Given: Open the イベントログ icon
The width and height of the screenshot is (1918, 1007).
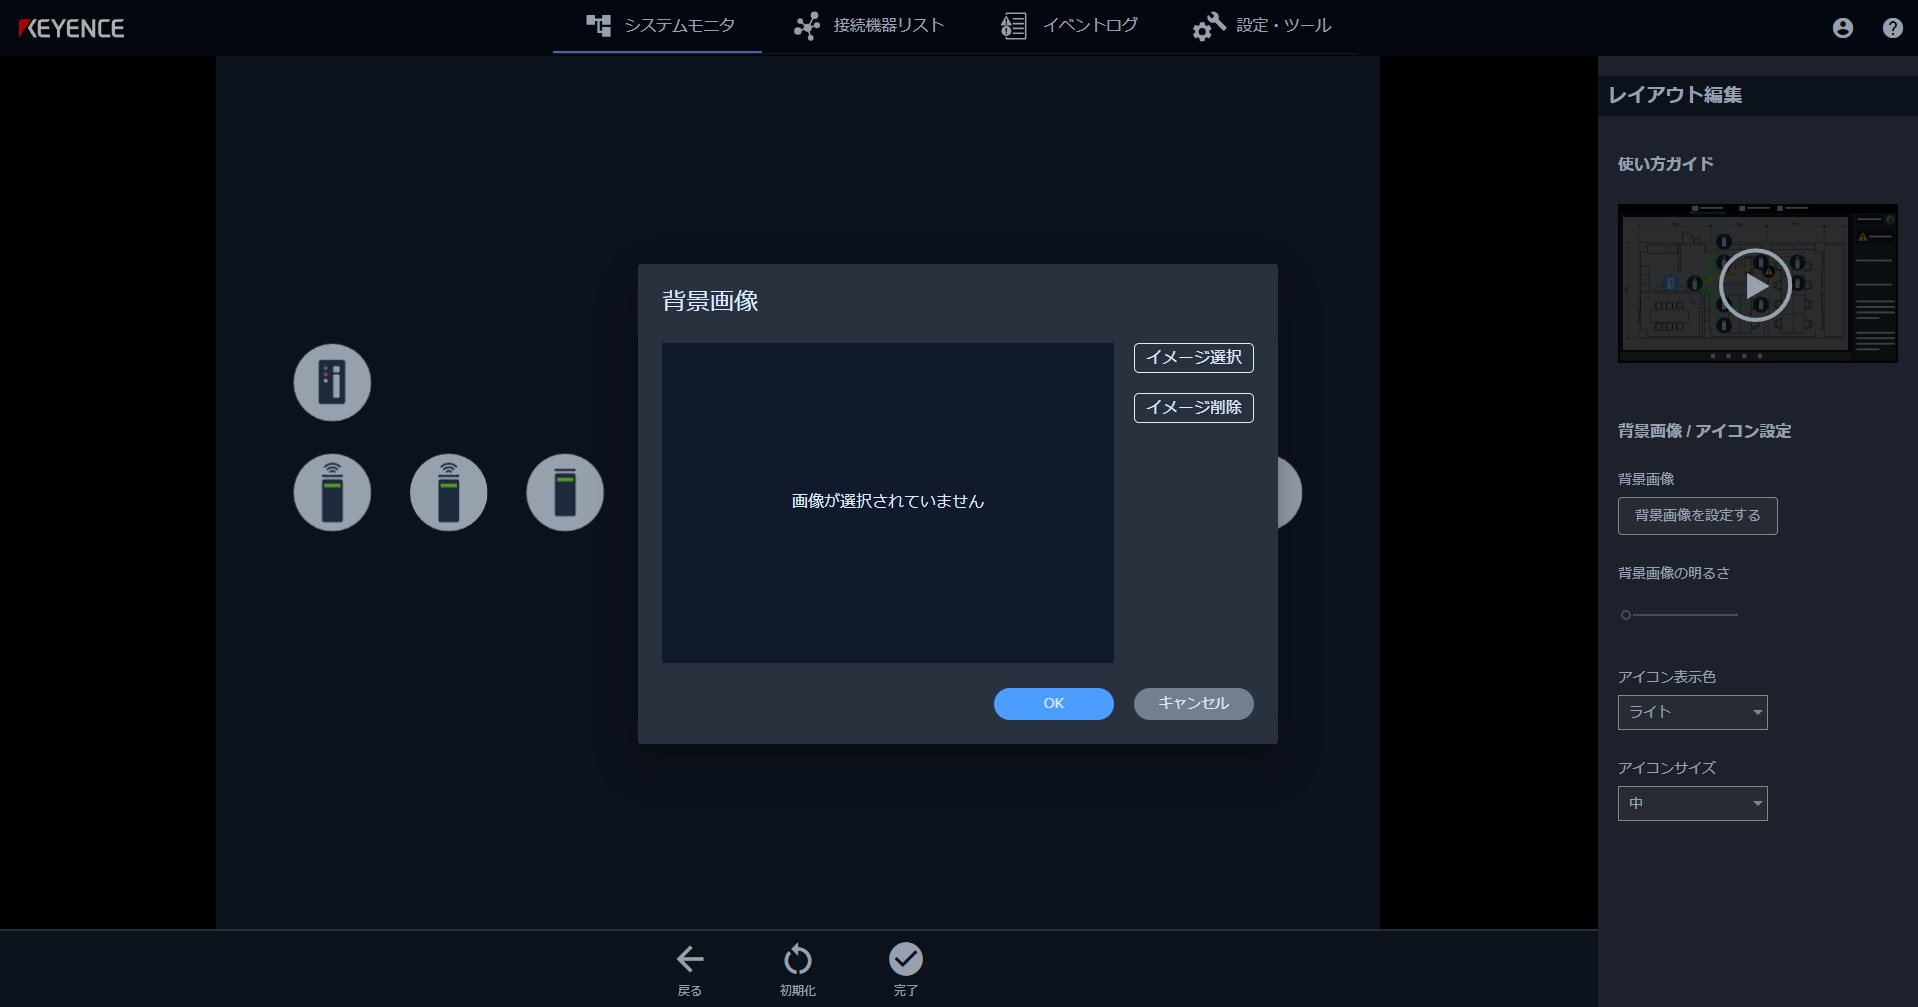Looking at the screenshot, I should [x=1012, y=26].
